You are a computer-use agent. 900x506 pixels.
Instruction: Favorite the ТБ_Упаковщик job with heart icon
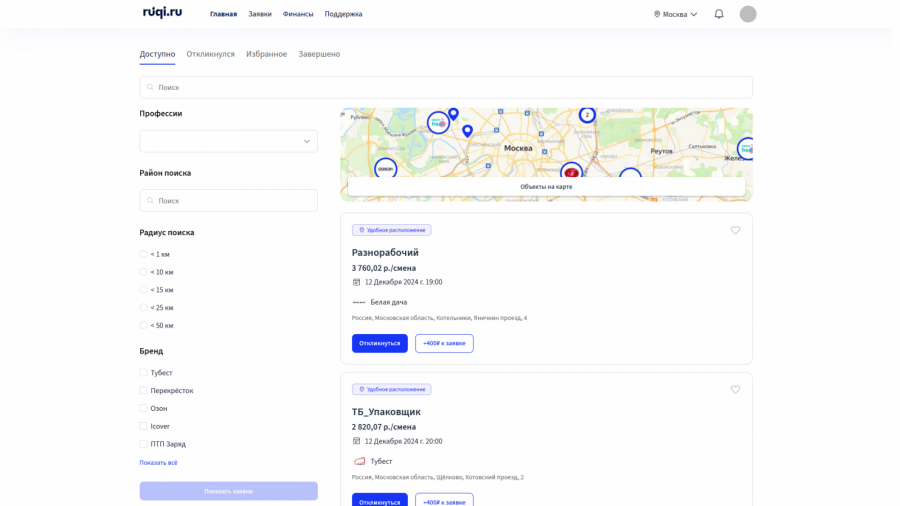(735, 390)
